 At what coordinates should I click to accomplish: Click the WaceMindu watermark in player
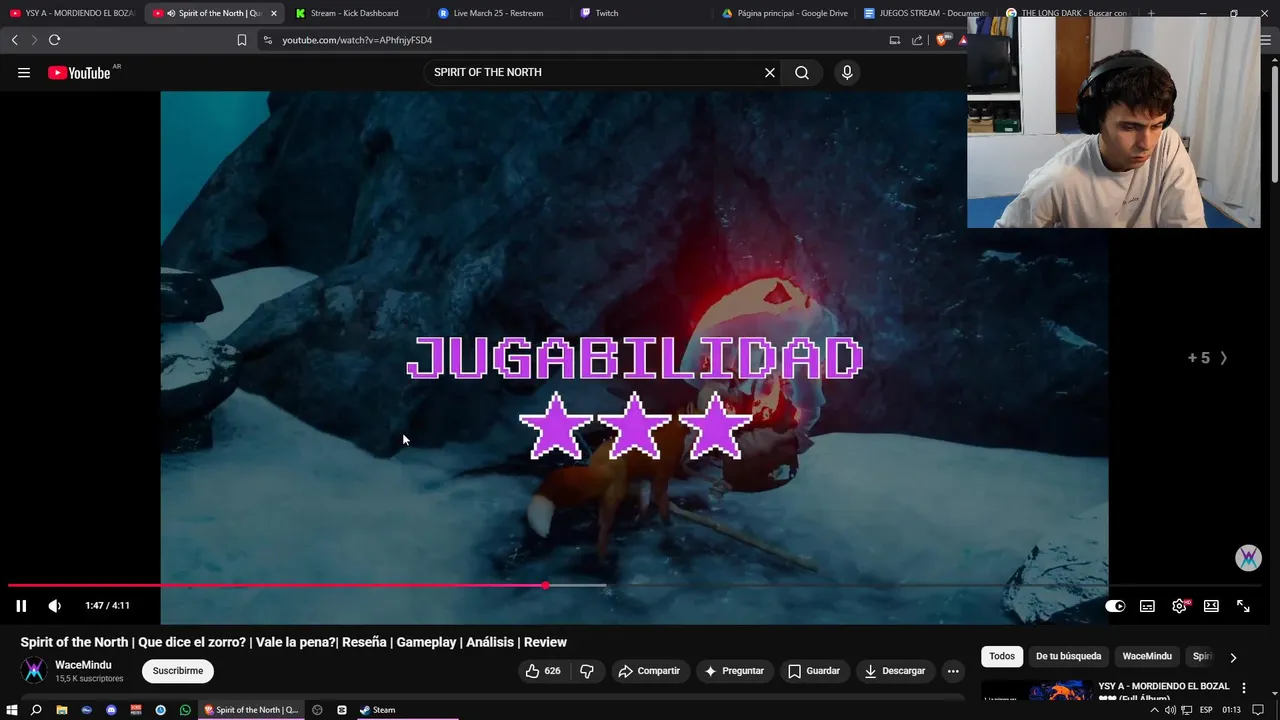(1248, 558)
